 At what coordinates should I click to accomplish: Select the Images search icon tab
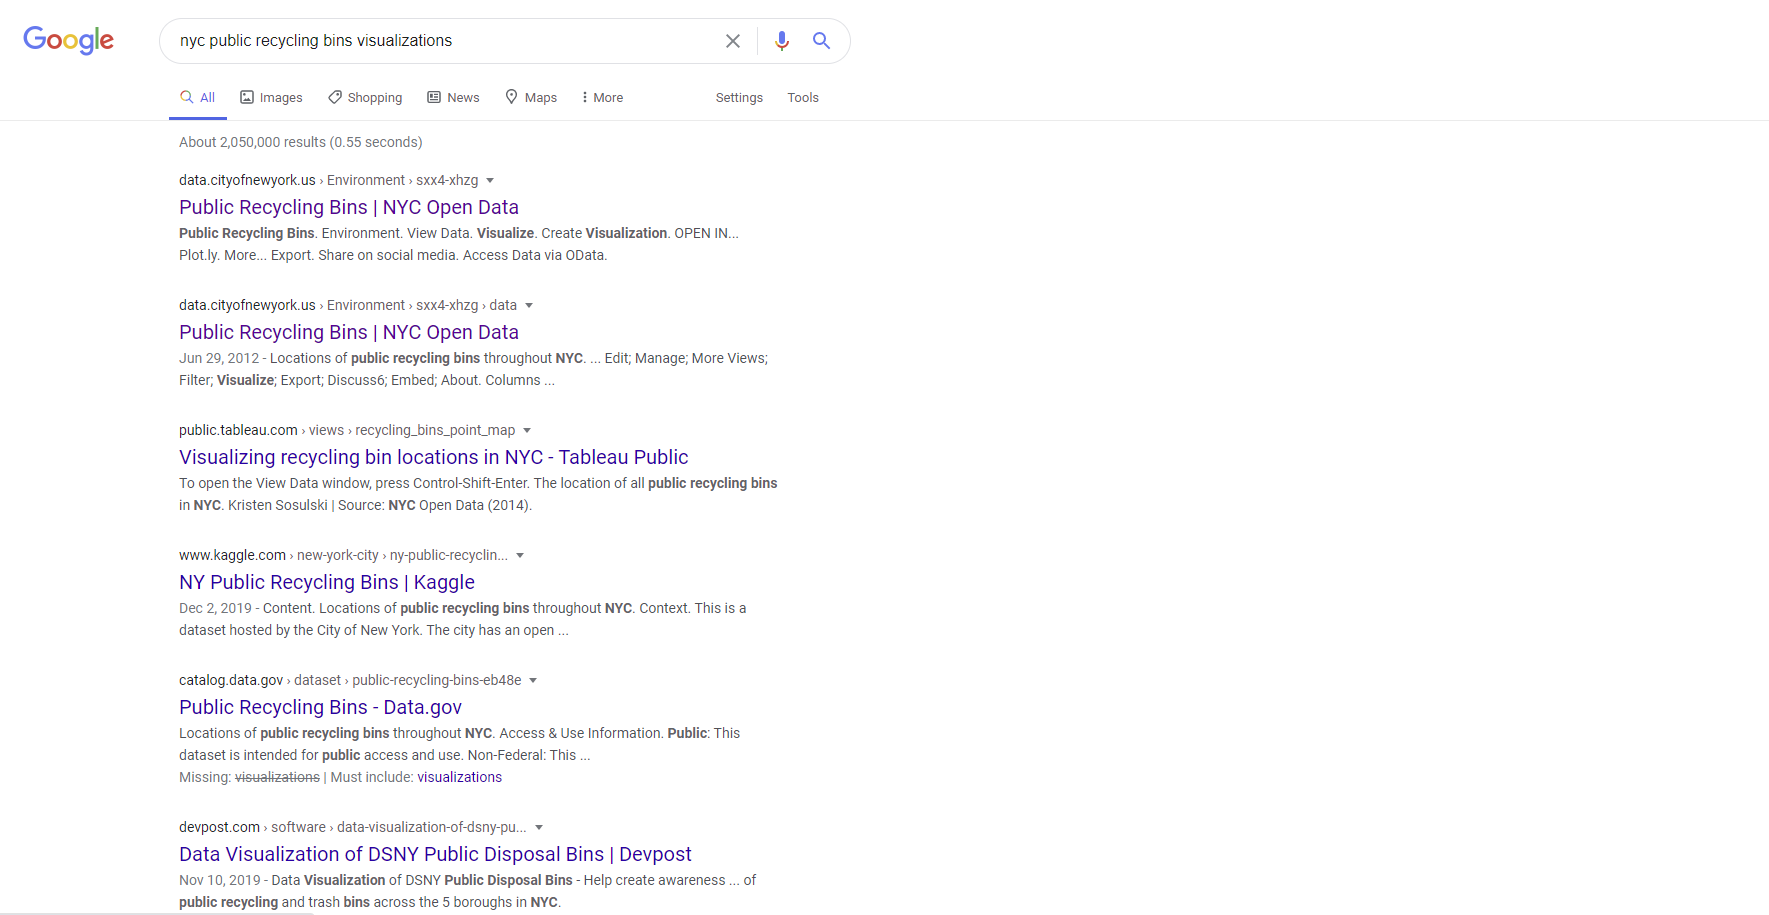click(x=247, y=96)
